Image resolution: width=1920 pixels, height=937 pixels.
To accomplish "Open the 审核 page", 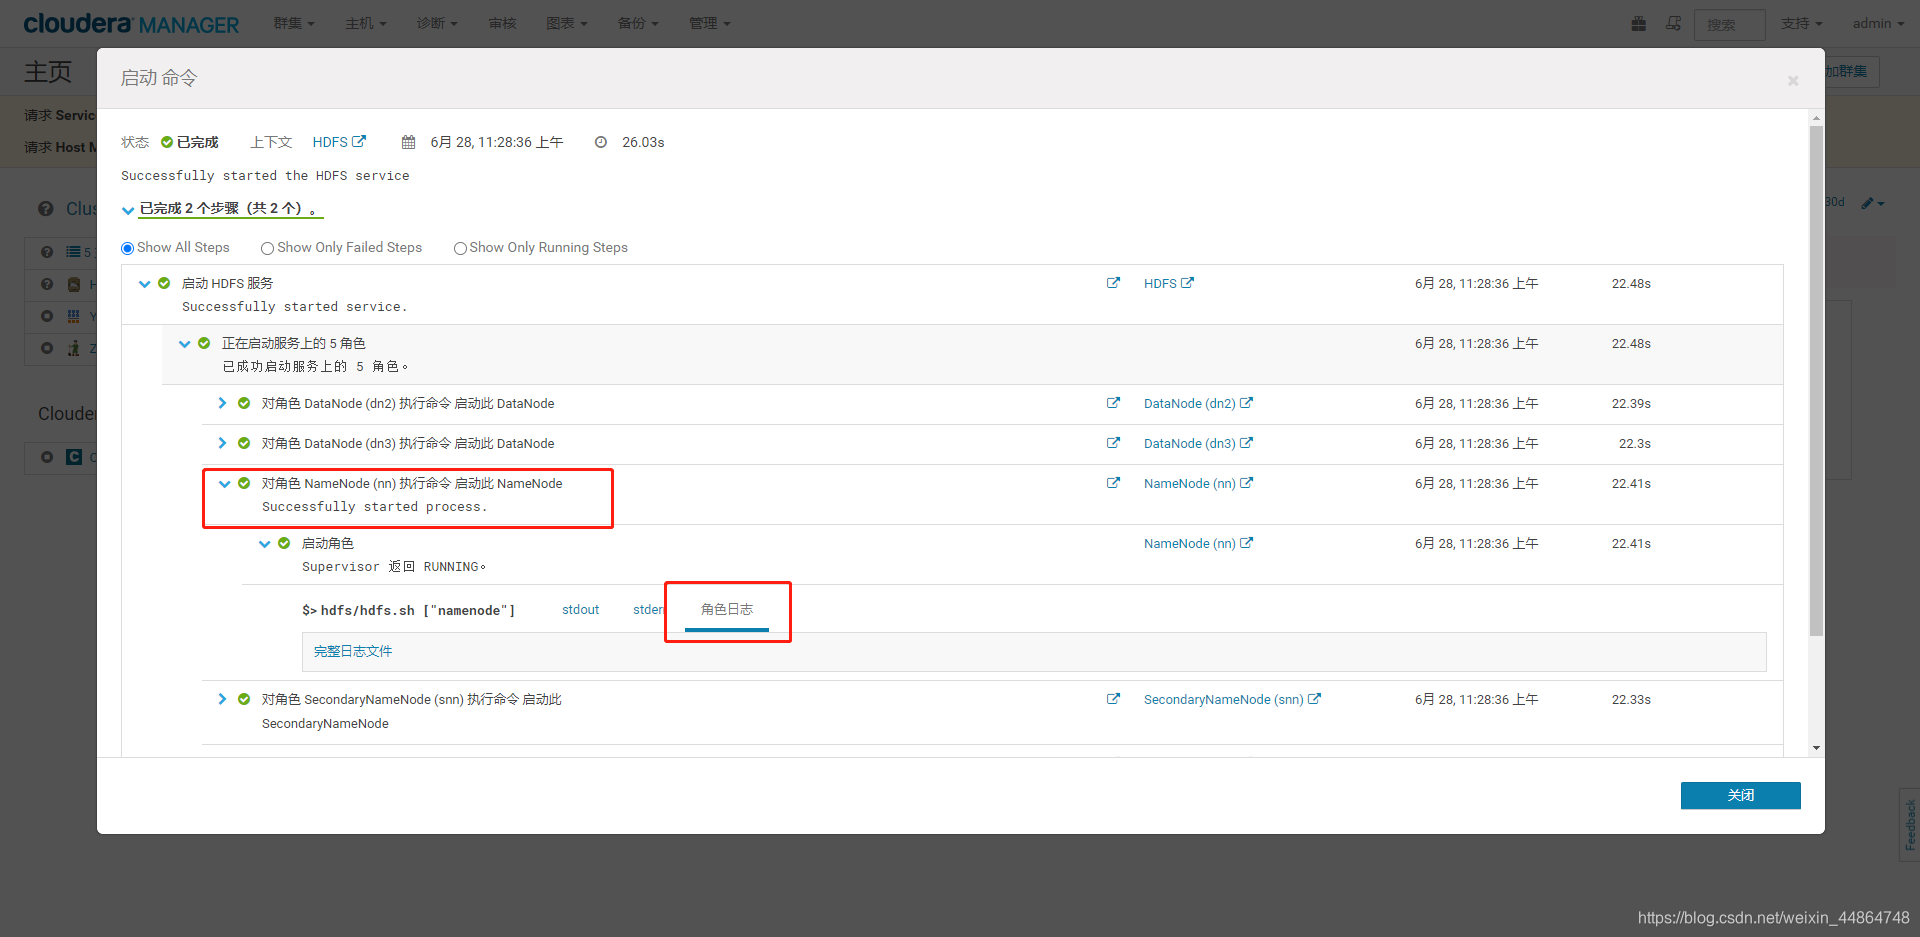I will point(502,23).
